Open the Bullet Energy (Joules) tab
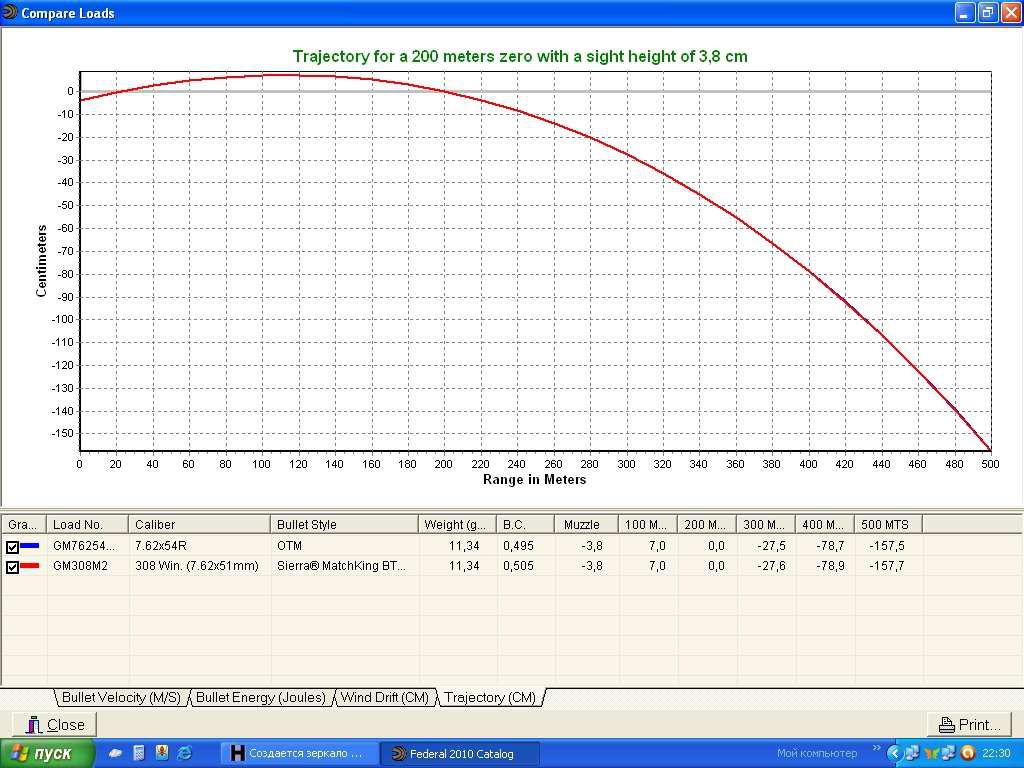The image size is (1024, 768). tap(261, 698)
